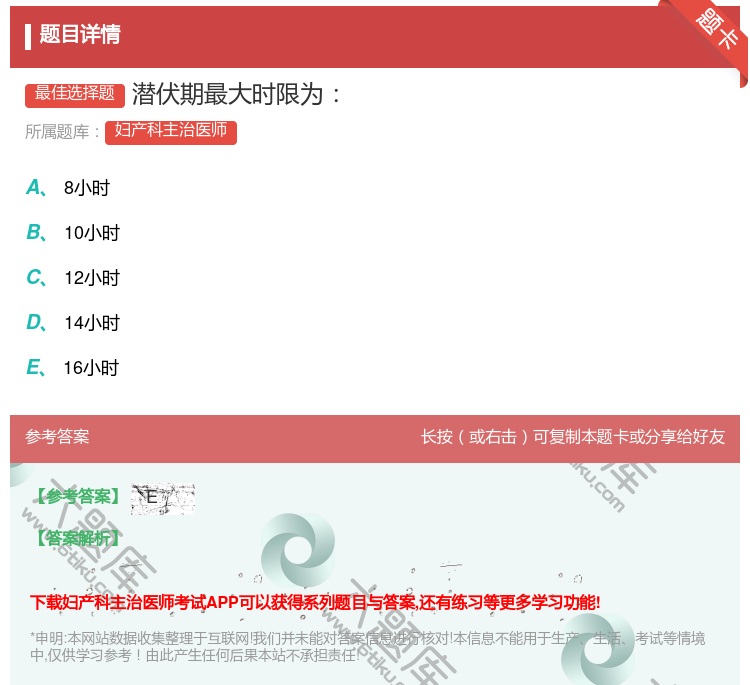Click the 所属题库 label

tap(62, 132)
